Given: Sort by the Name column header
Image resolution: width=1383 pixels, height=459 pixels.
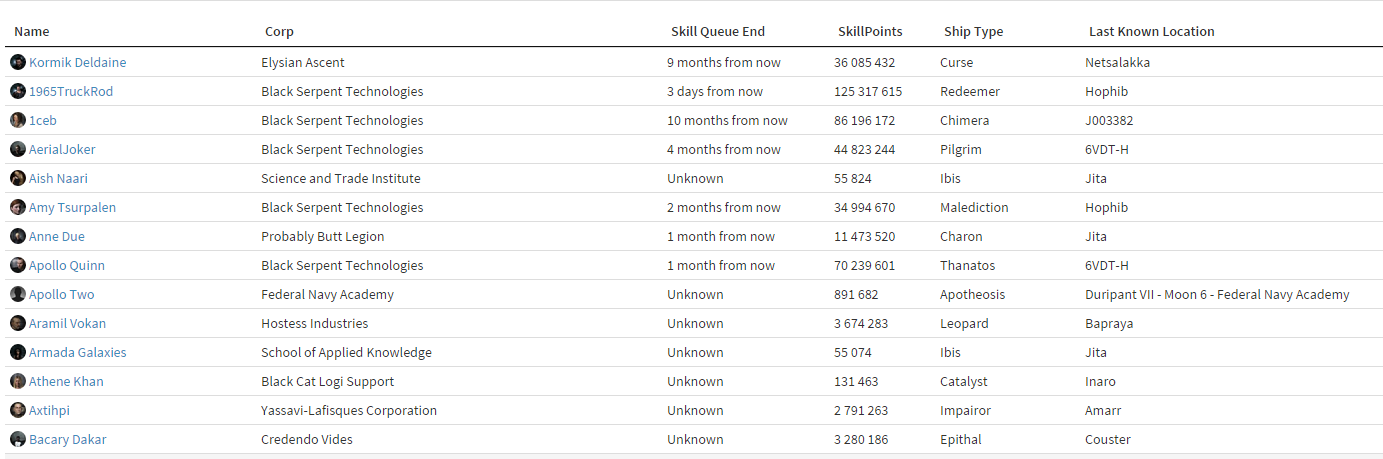Looking at the screenshot, I should coord(32,32).
